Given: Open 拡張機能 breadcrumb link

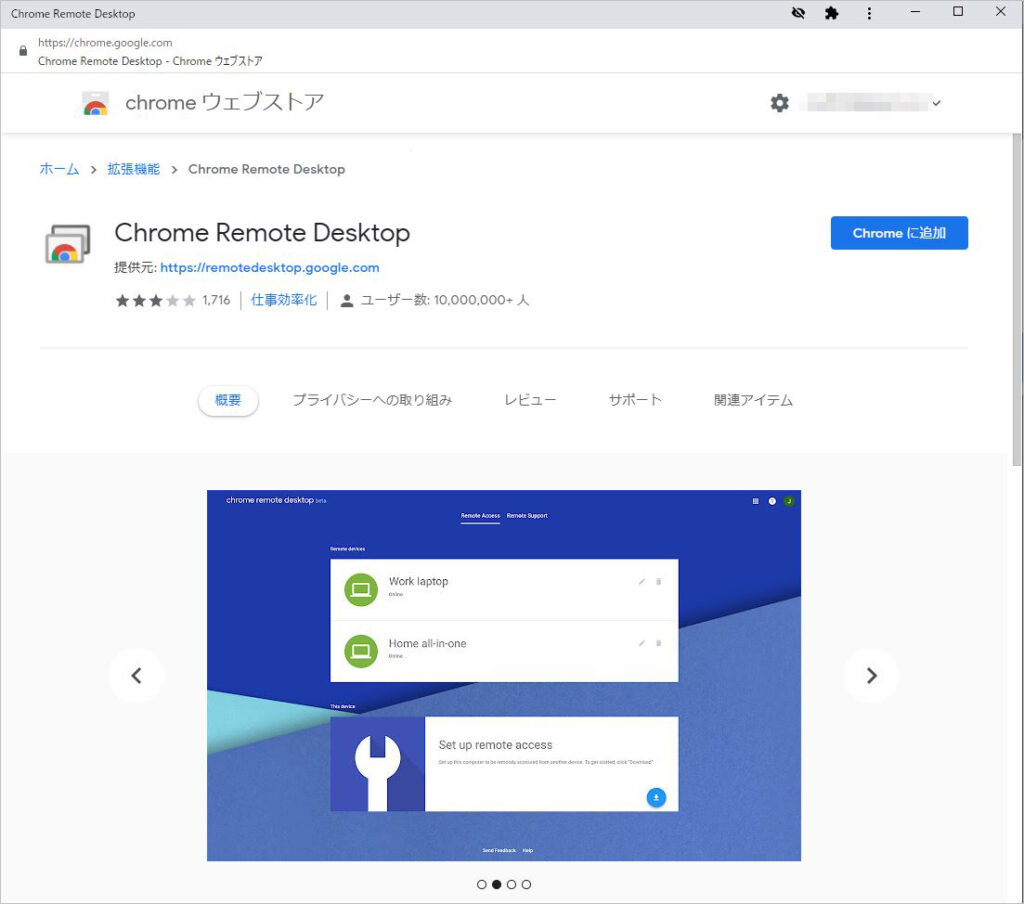Looking at the screenshot, I should coord(134,169).
